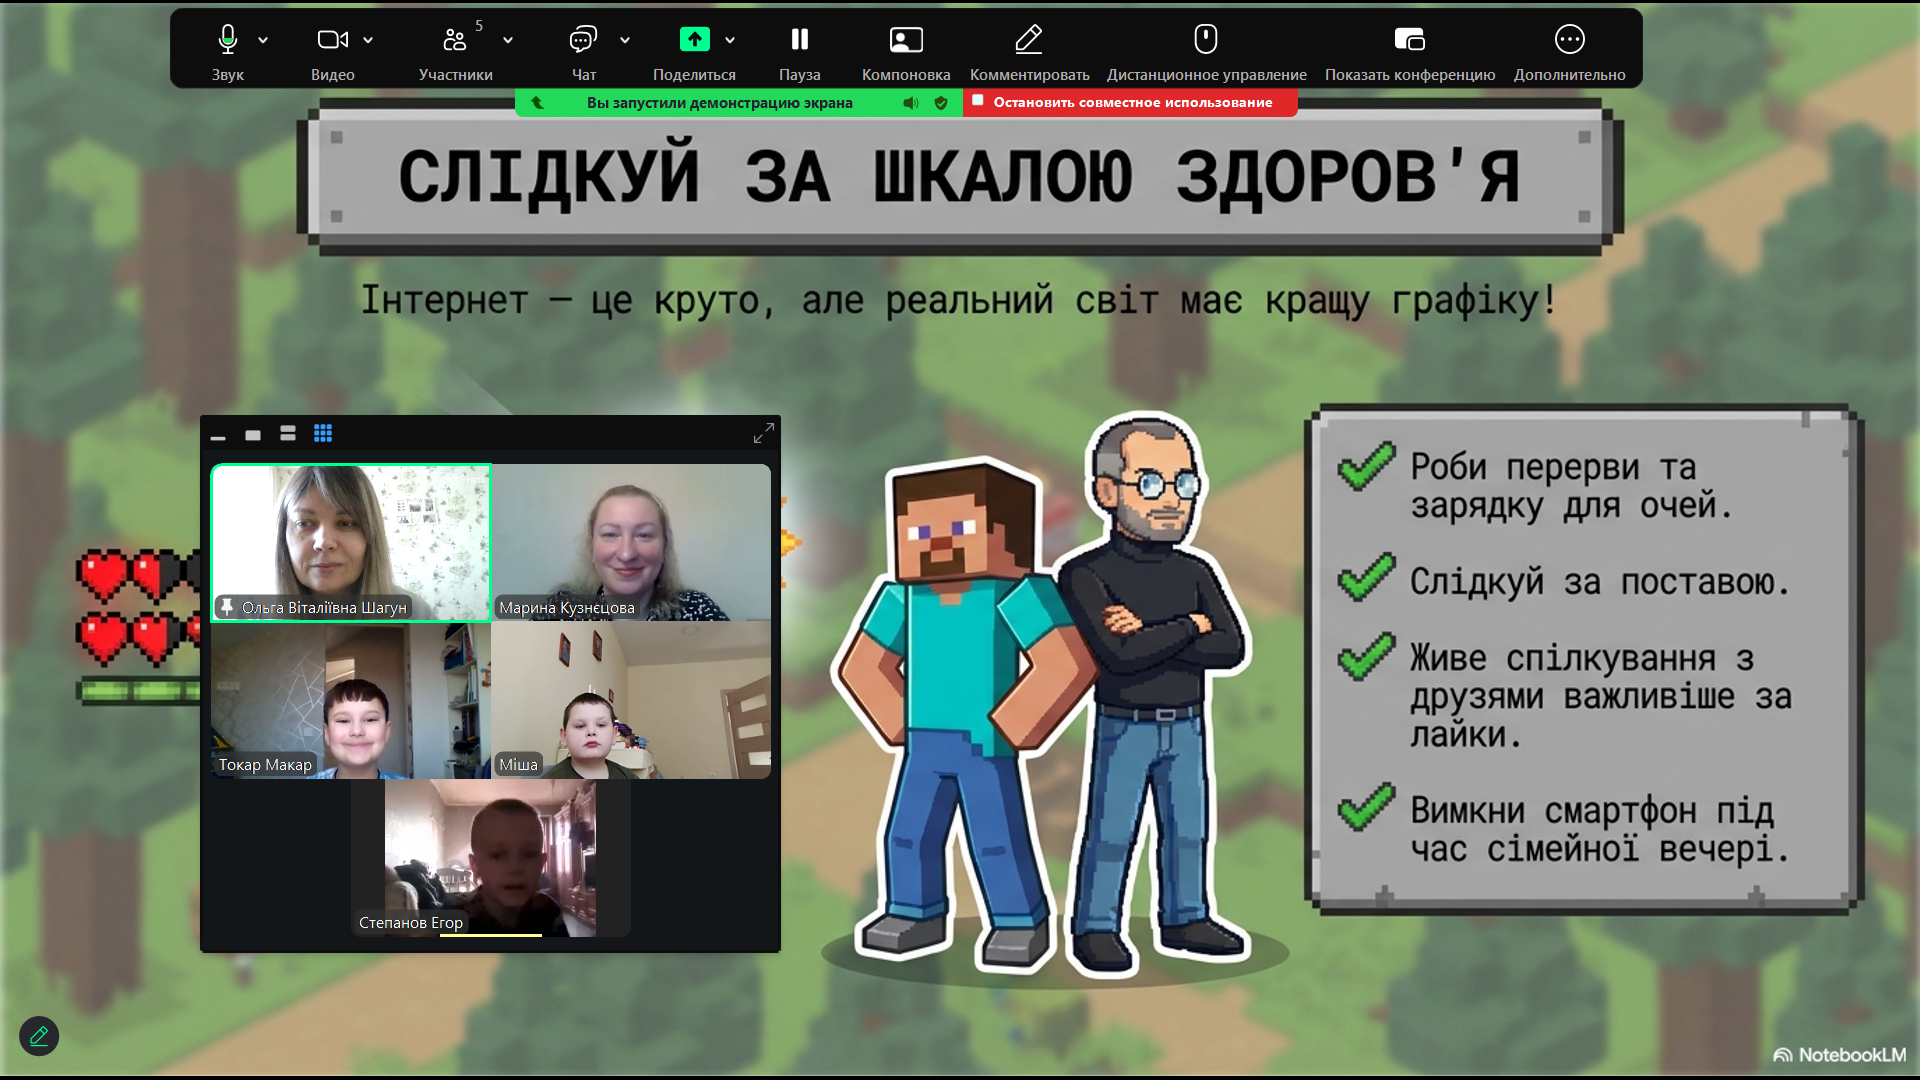Mute the microphone via Звук icon
The height and width of the screenshot is (1080, 1920).
coord(227,40)
